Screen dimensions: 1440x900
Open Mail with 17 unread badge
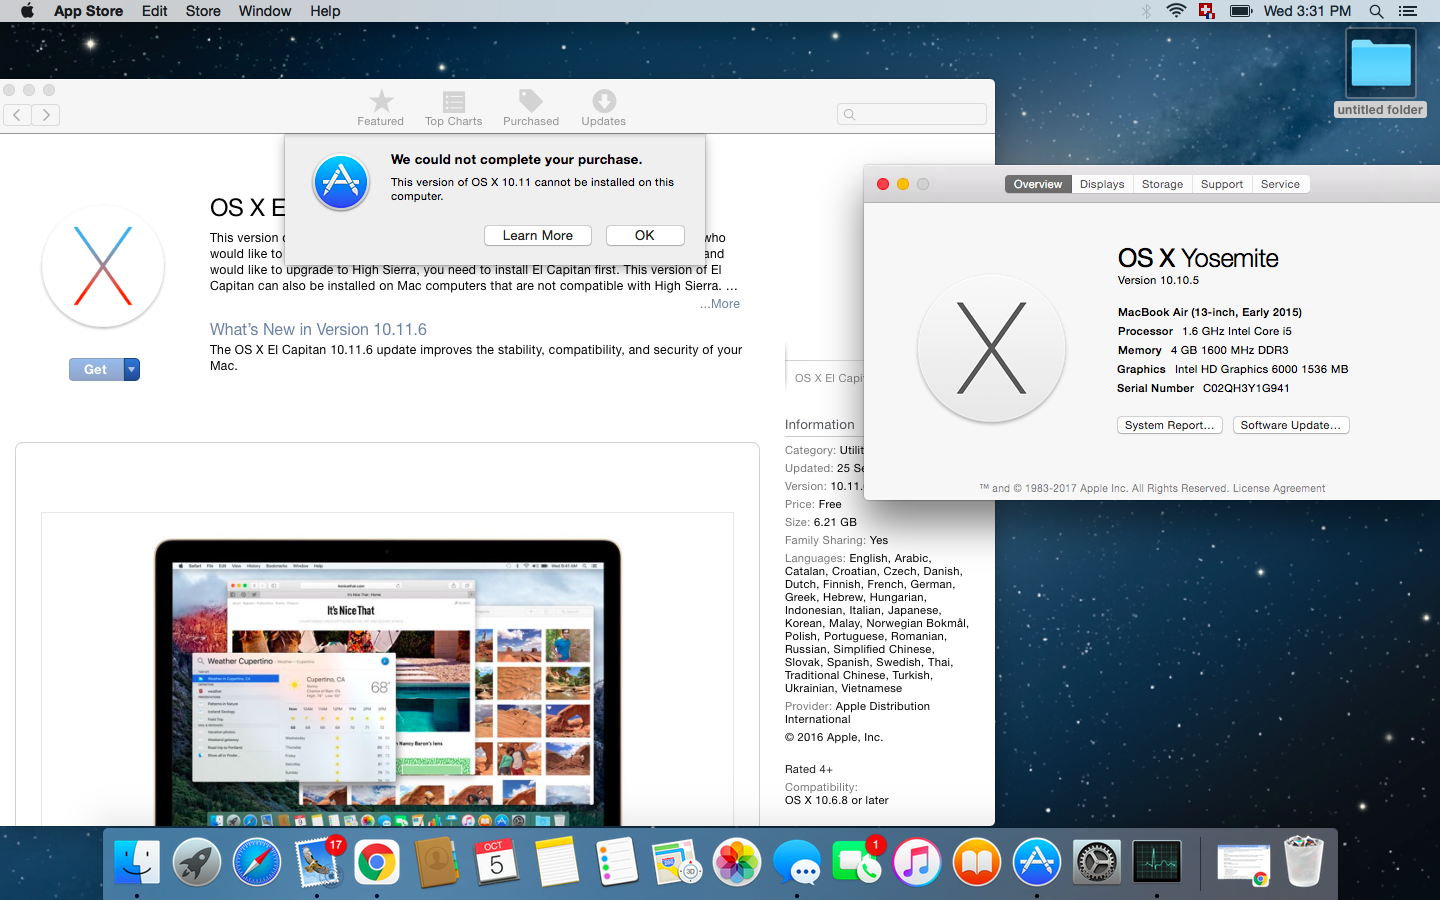coord(317,862)
